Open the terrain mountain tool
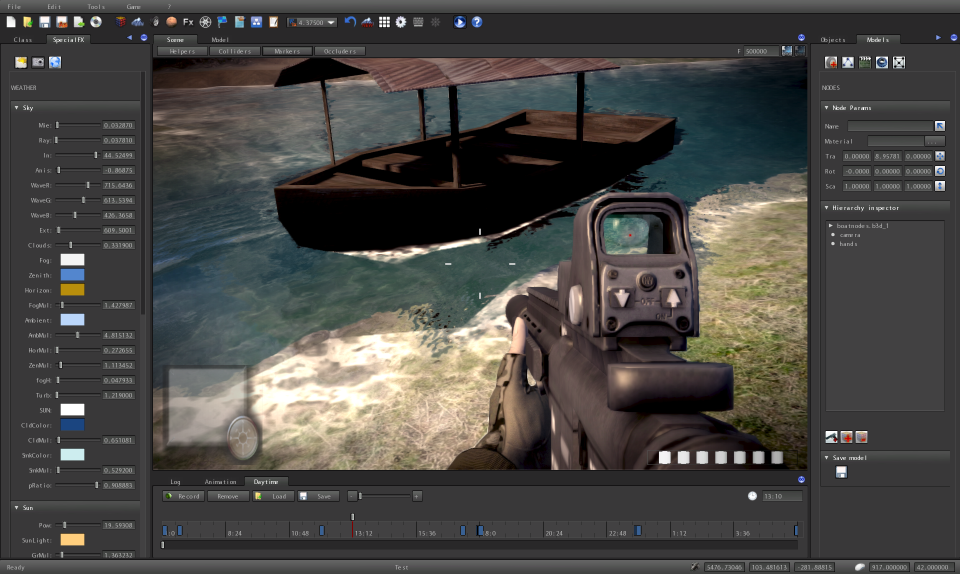960x574 pixels. click(138, 22)
